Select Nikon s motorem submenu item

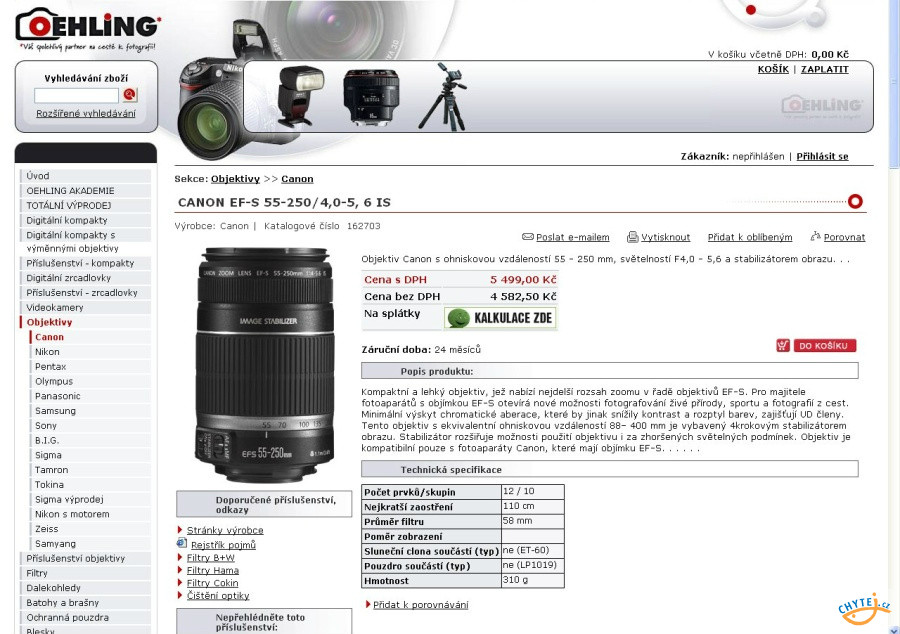[91, 514]
